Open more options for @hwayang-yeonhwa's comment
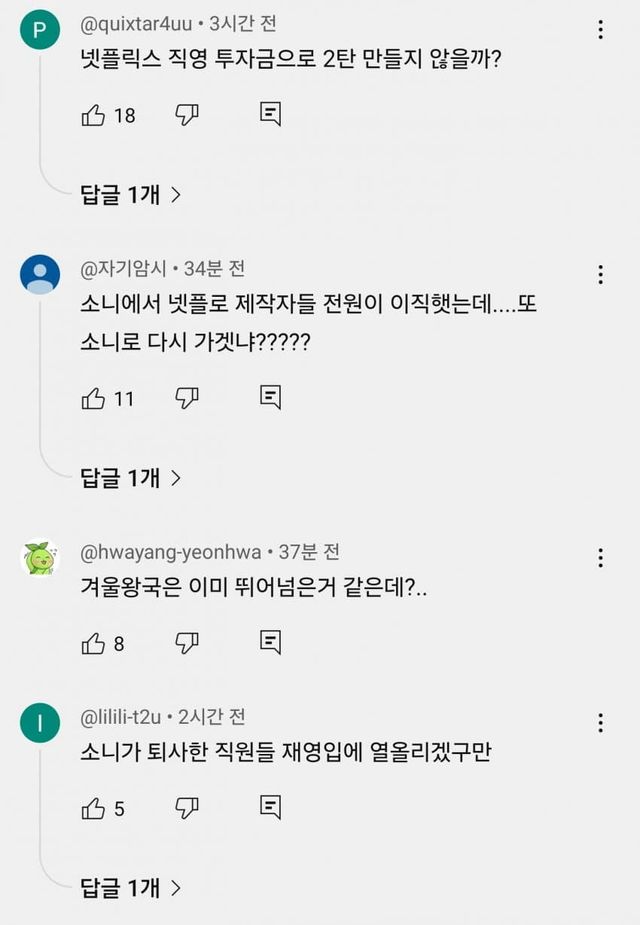 (600, 557)
